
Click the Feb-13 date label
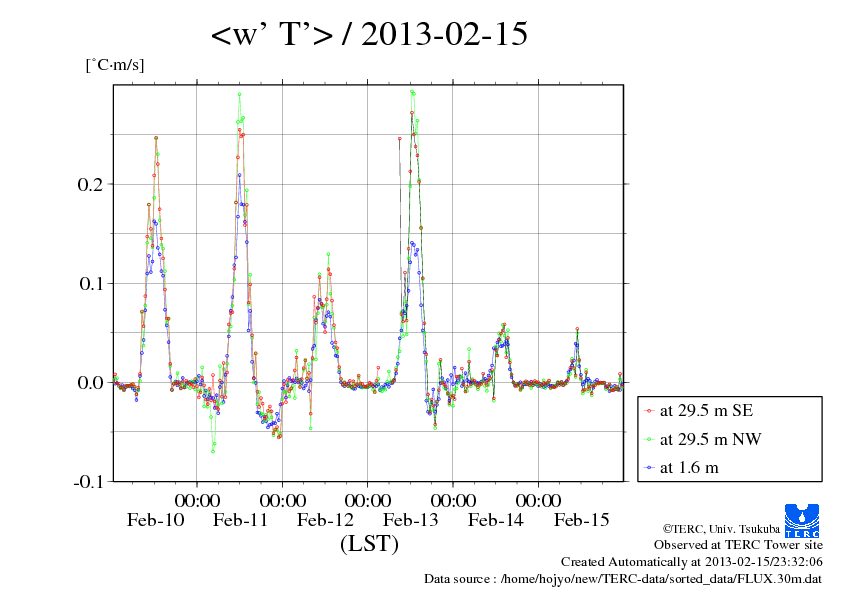[x=411, y=519]
